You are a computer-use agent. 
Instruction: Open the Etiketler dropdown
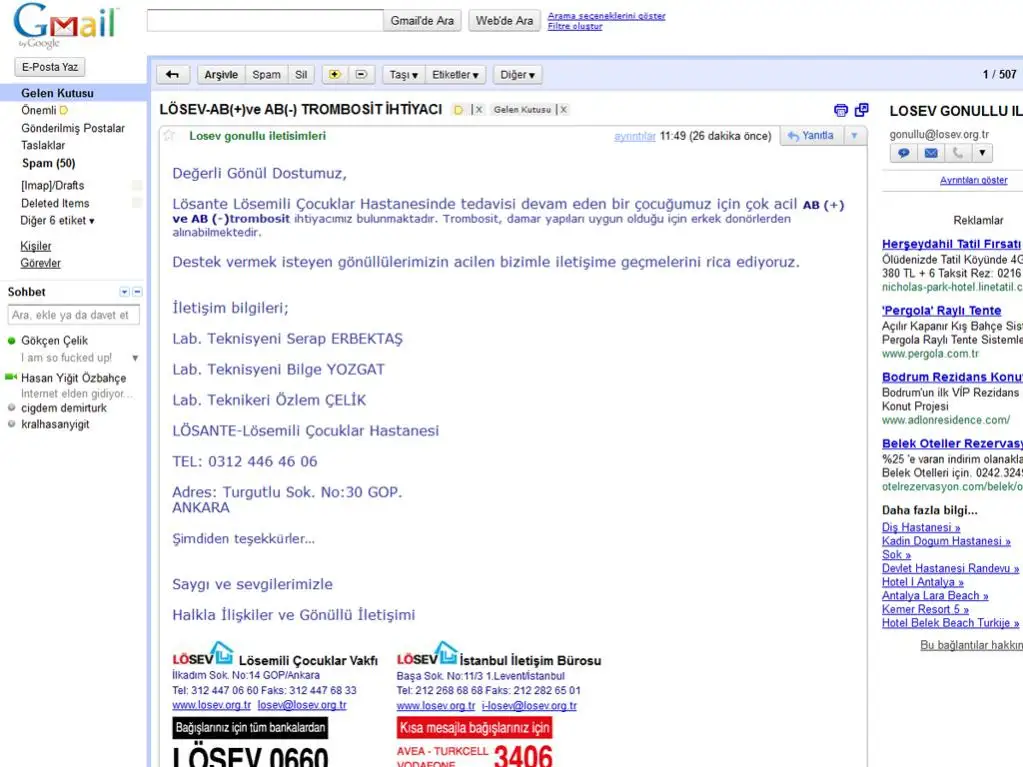pos(455,75)
